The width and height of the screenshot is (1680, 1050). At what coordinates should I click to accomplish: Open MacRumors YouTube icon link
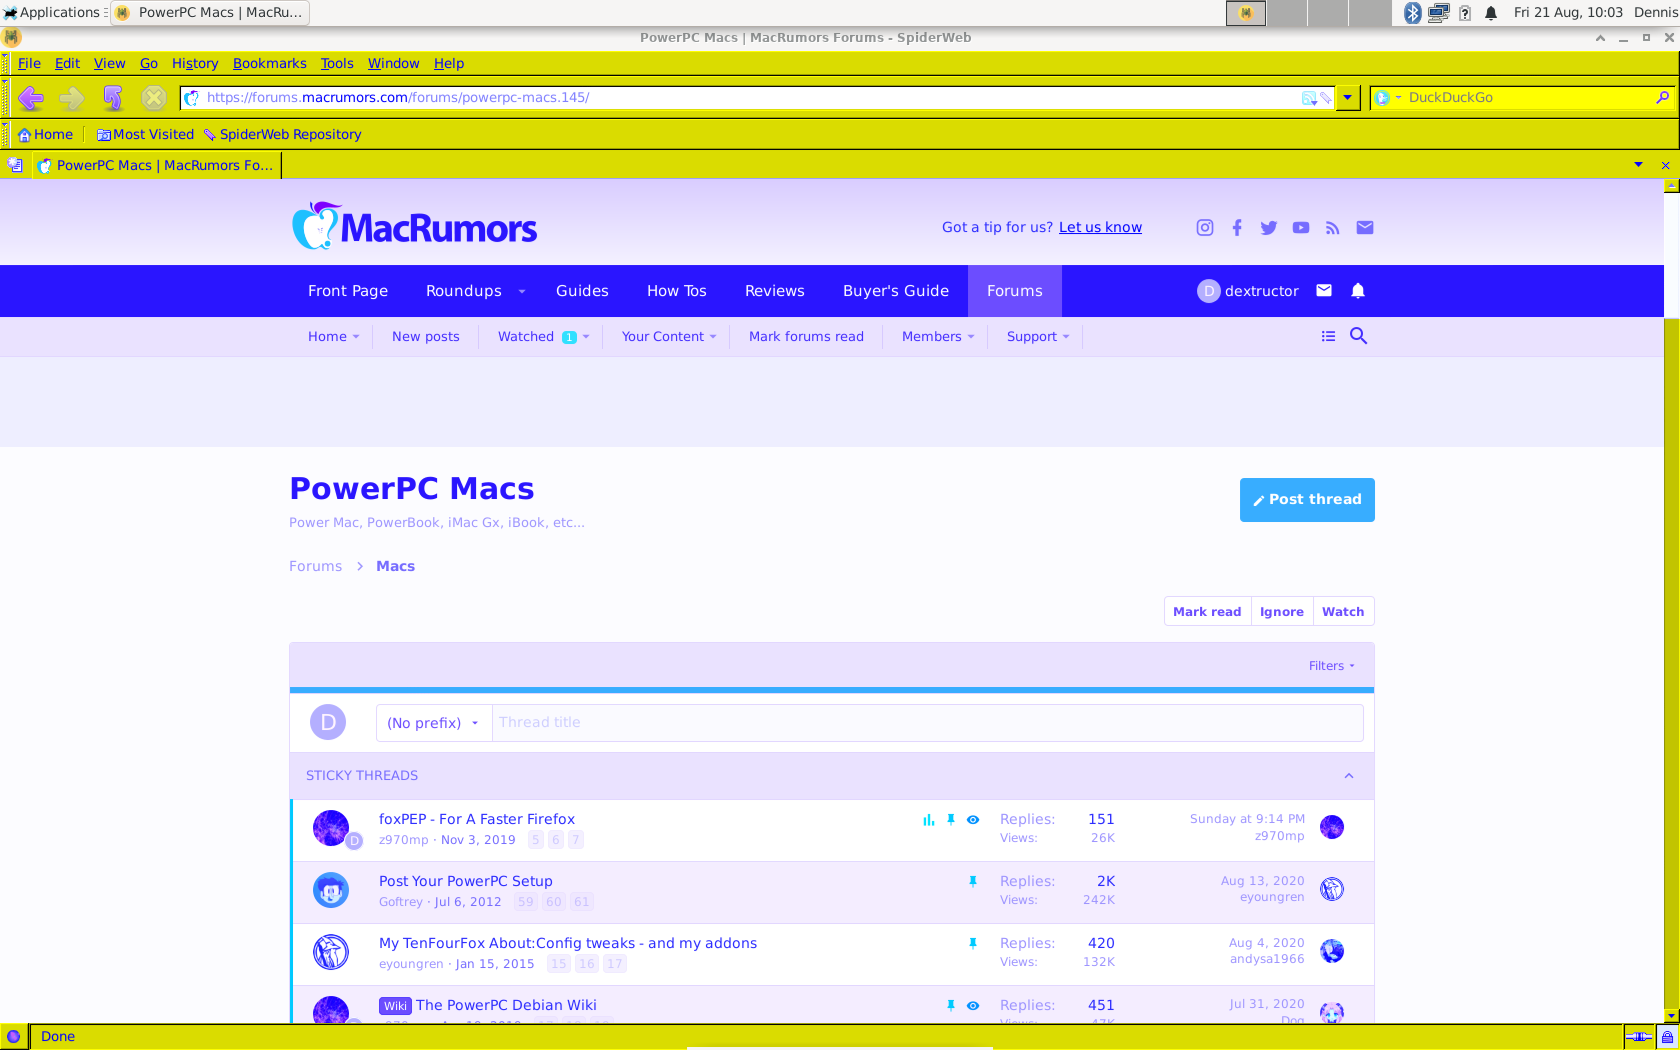(1301, 228)
